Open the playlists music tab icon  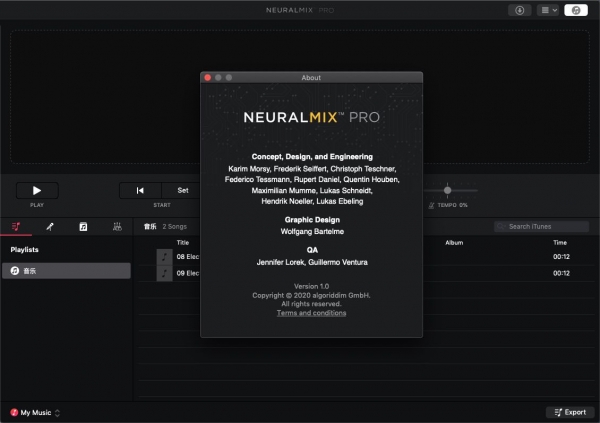pos(16,227)
